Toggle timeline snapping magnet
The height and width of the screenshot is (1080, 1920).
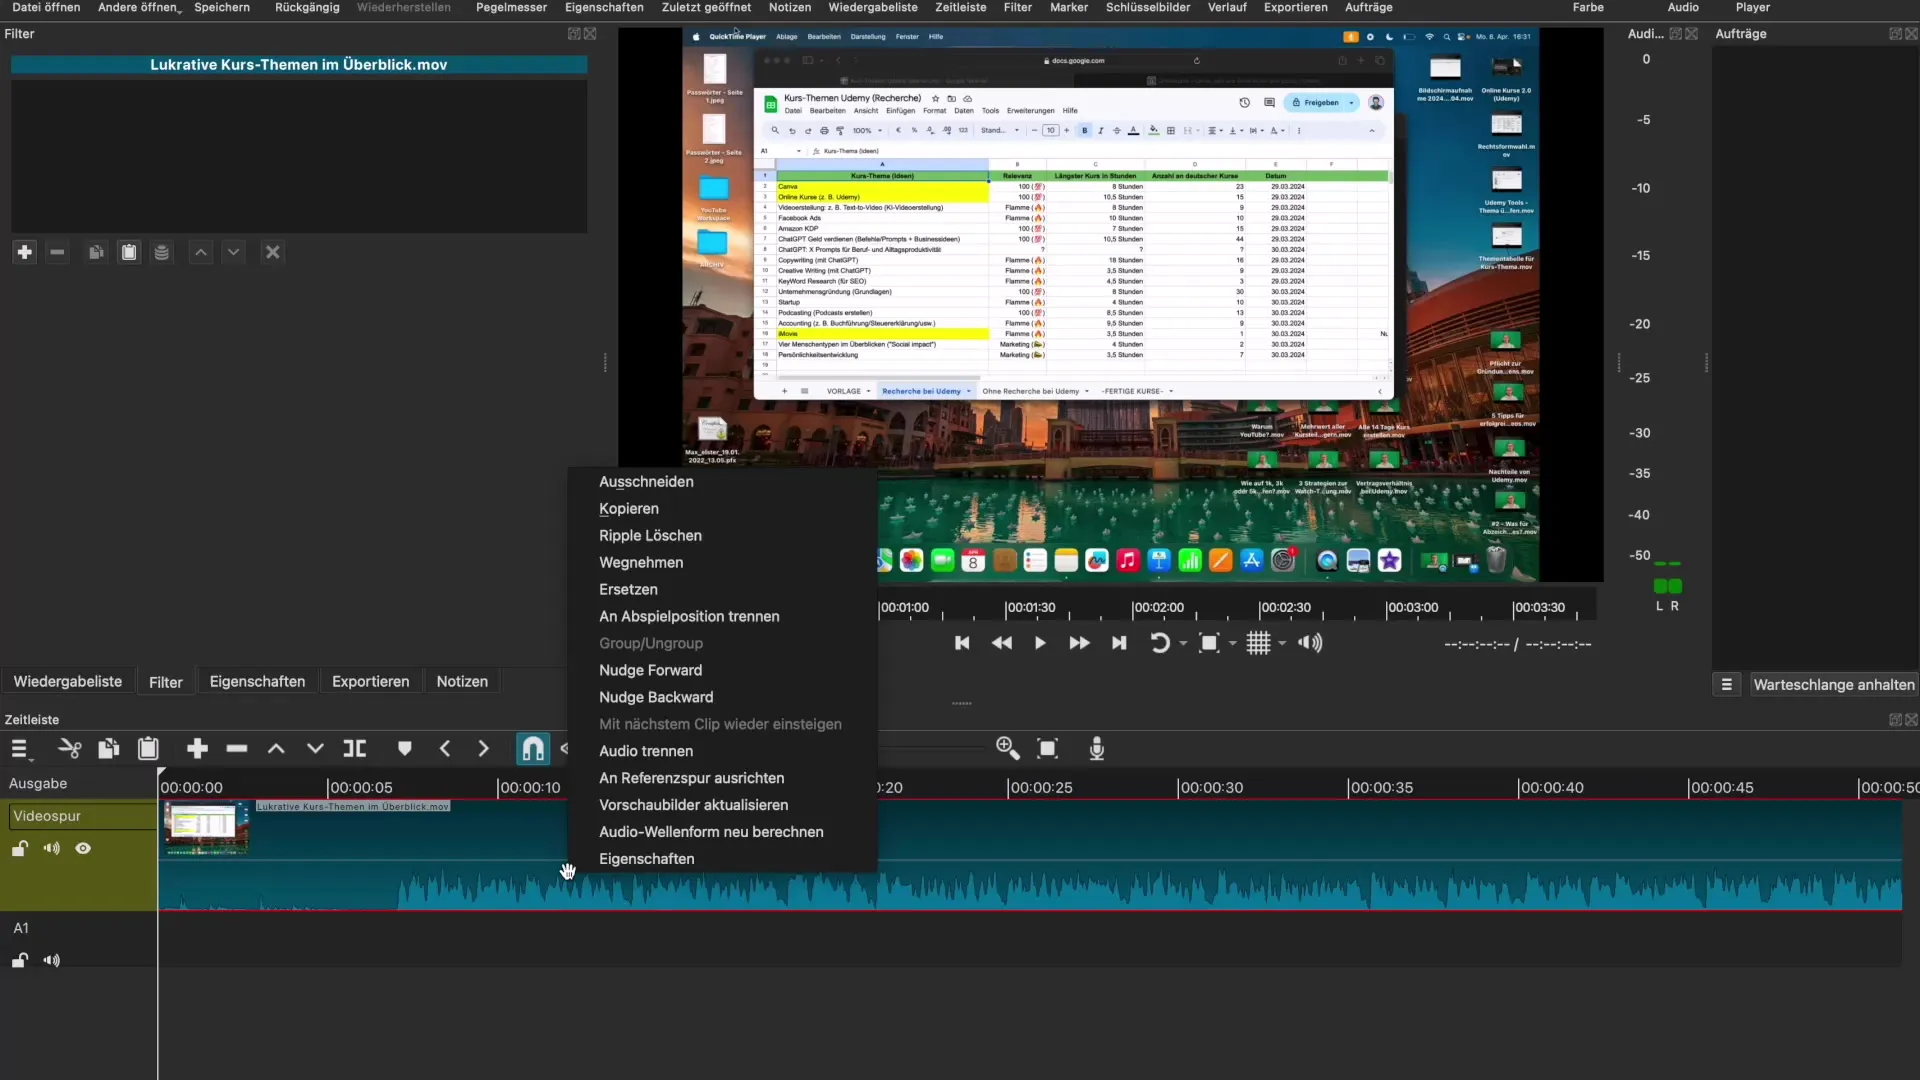coord(533,749)
